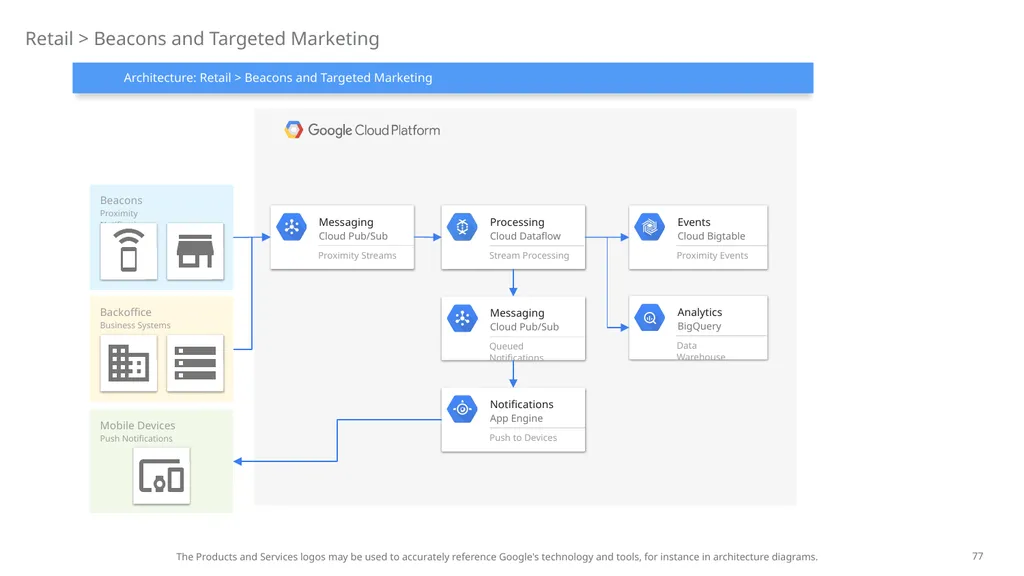The height and width of the screenshot is (576, 1024).
Task: Click the Beacons group label
Action: tap(121, 200)
